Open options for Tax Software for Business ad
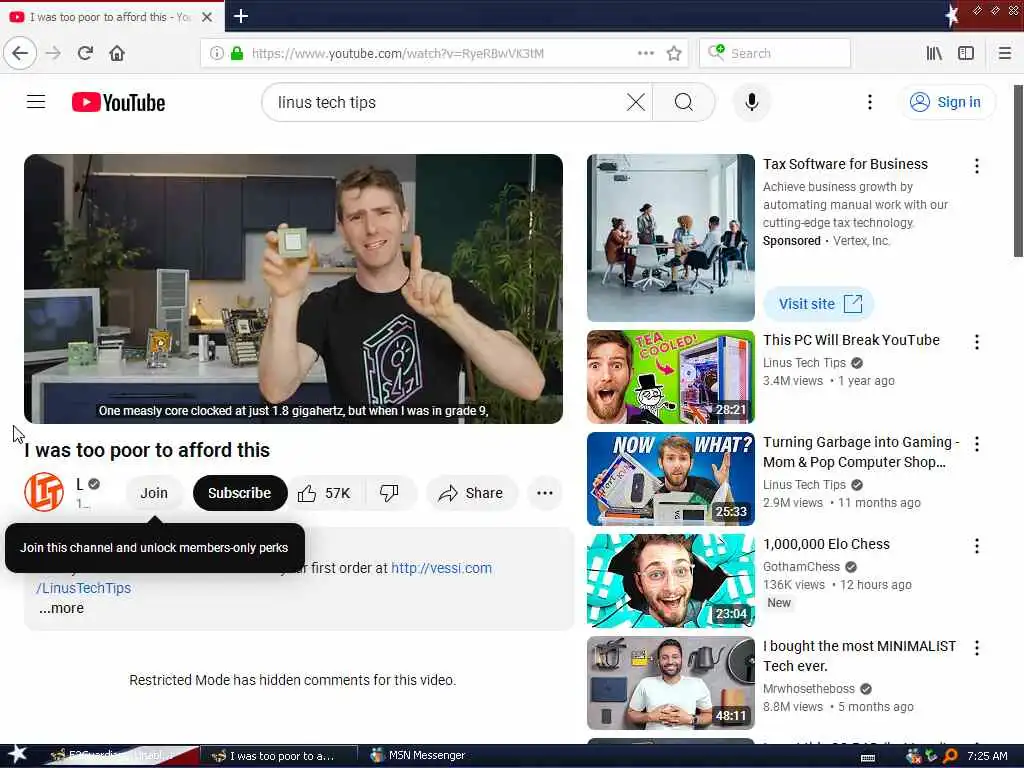Screen dimensions: 1024x768 click(x=976, y=166)
